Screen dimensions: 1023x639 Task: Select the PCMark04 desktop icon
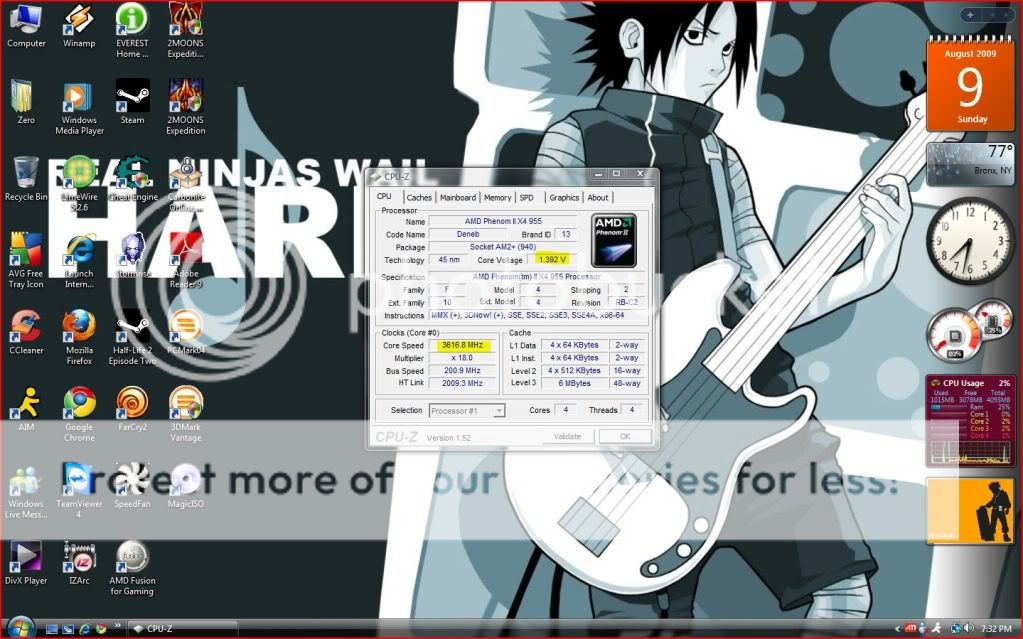(186, 332)
